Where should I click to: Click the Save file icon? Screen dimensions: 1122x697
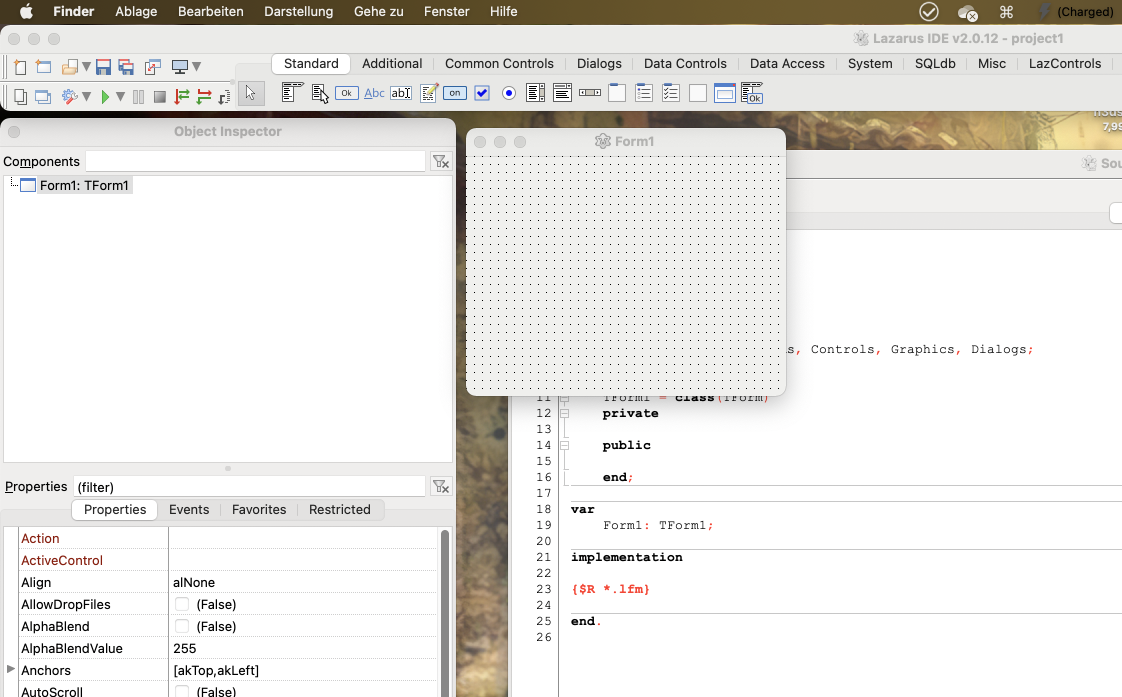(103, 67)
